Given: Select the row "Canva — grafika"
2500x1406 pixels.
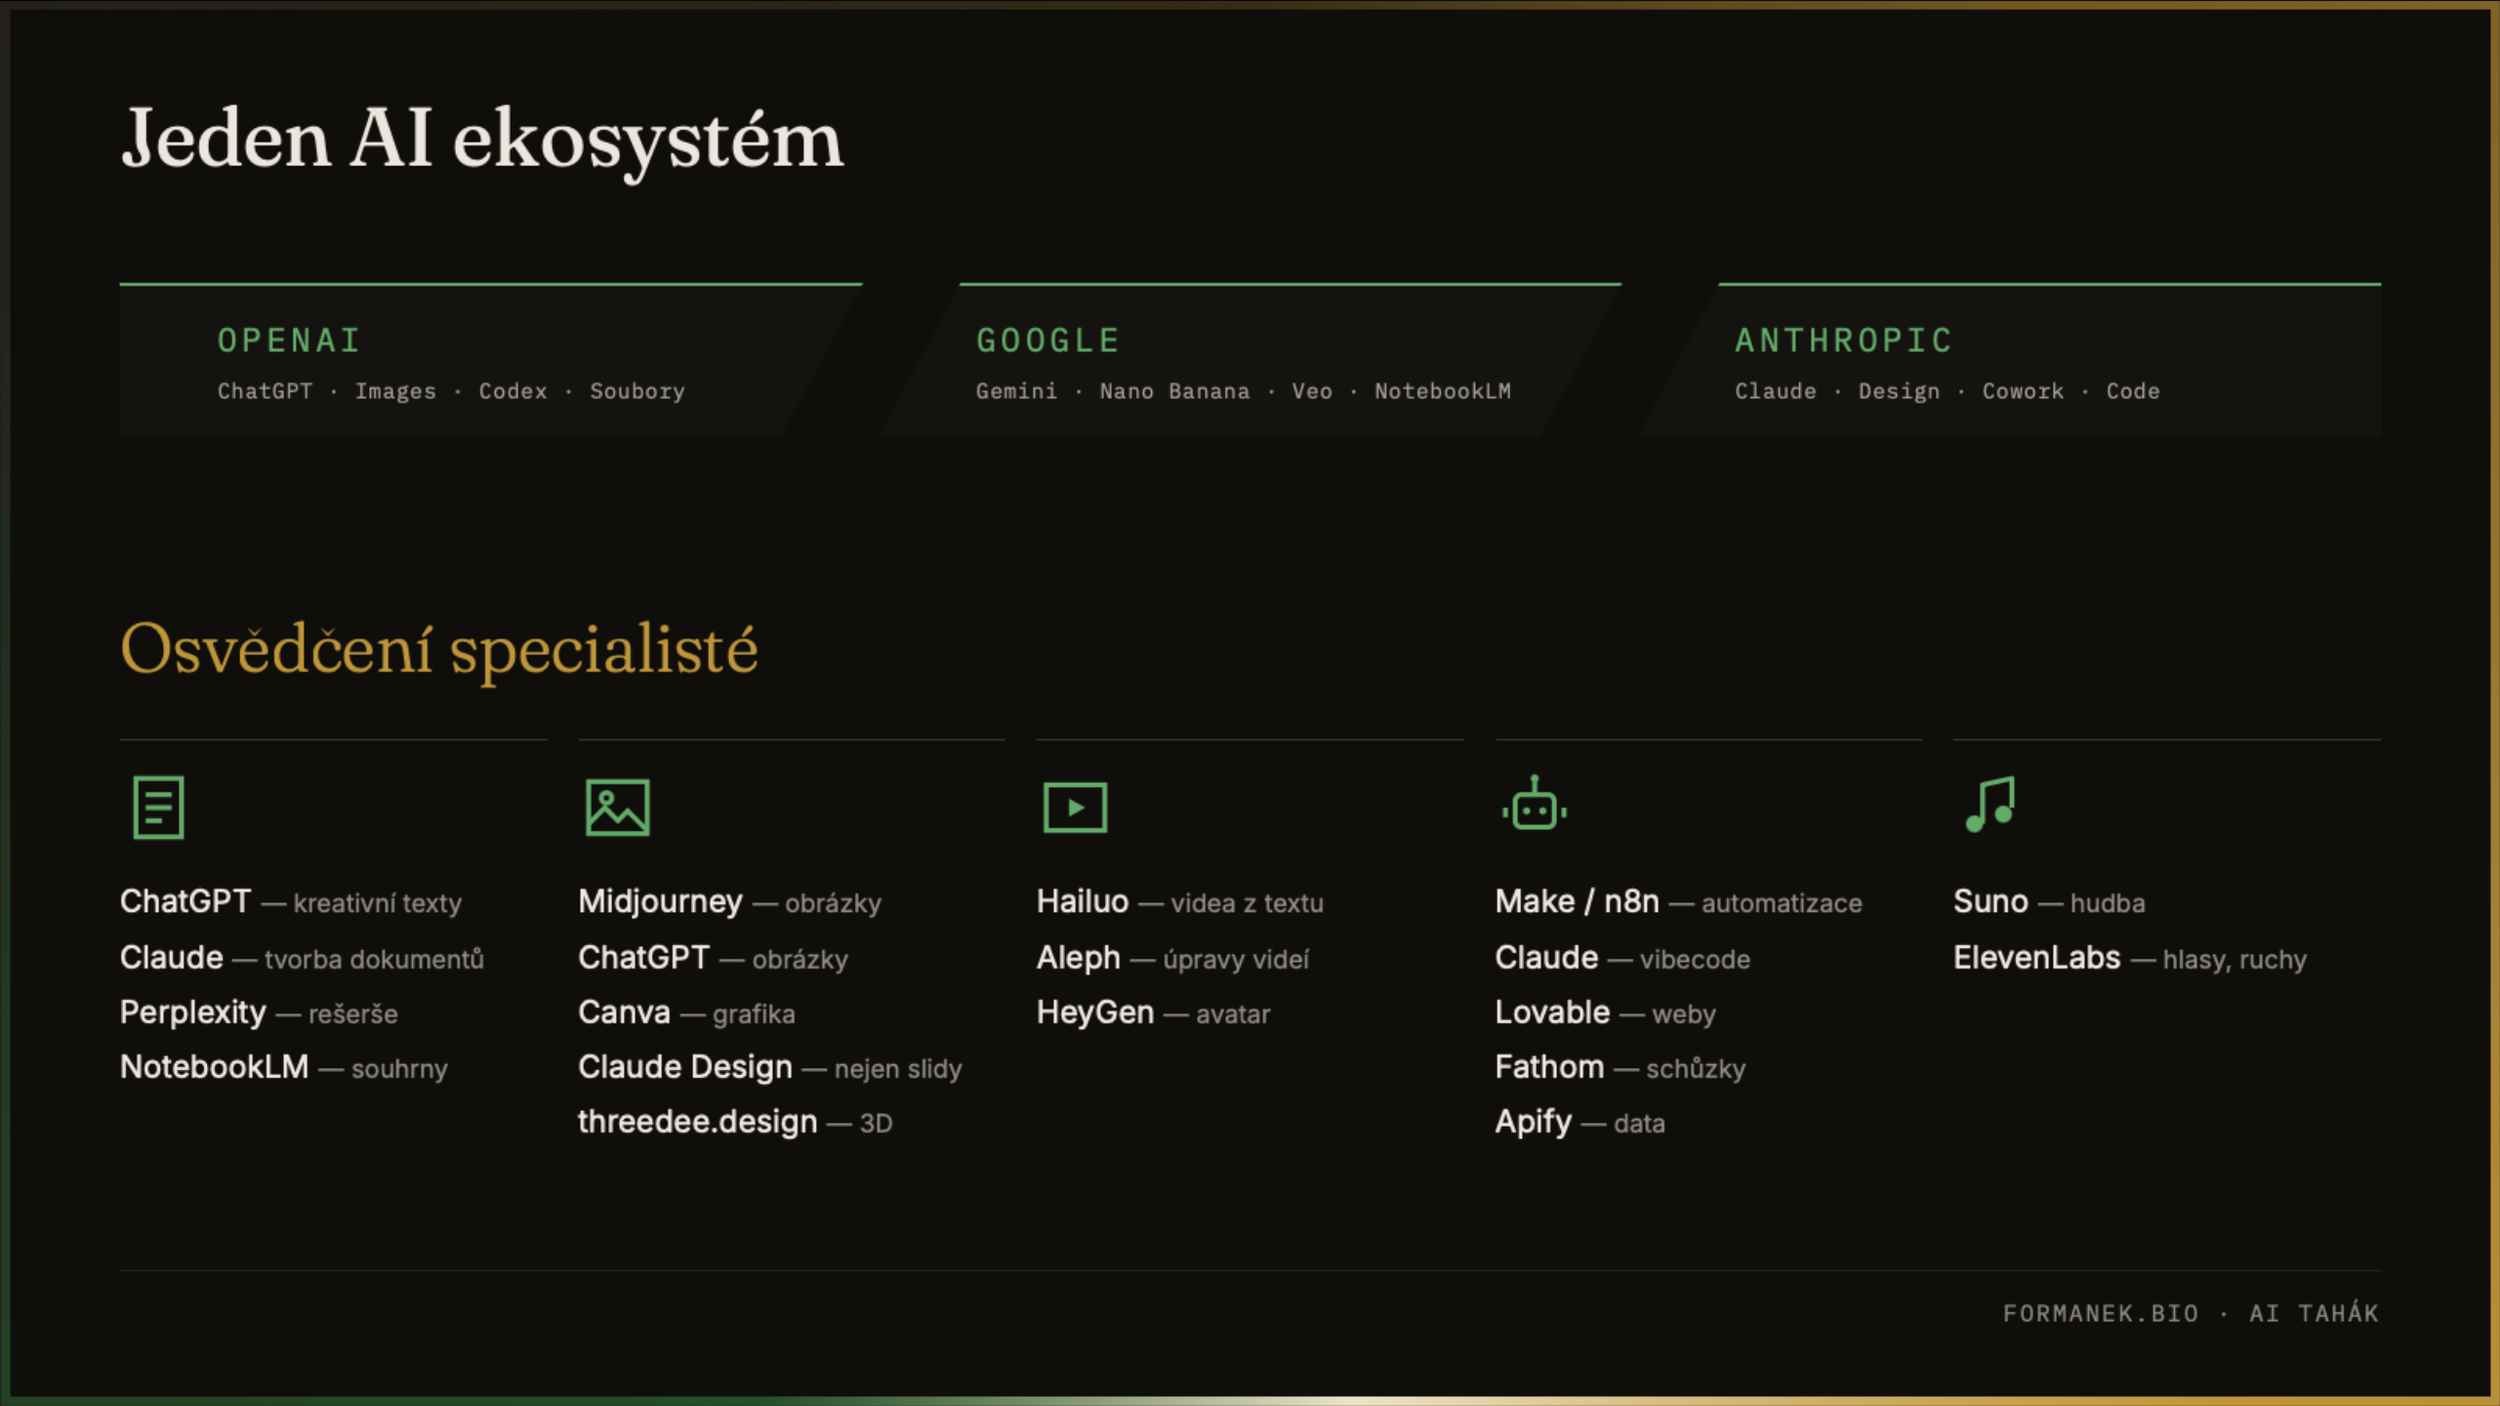Looking at the screenshot, I should click(x=687, y=1013).
